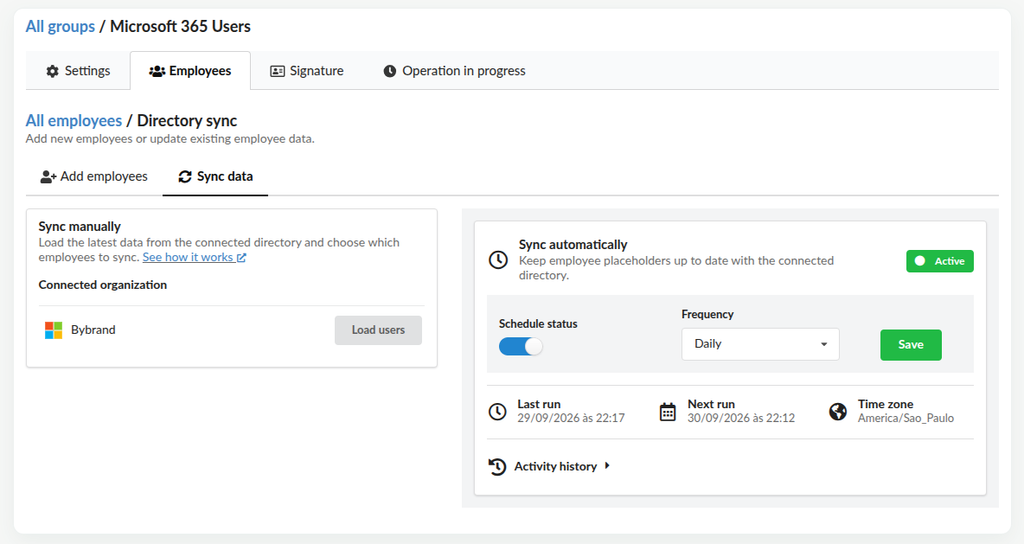1024x544 pixels.
Task: Select the Sync data sub-tab
Action: pos(216,177)
